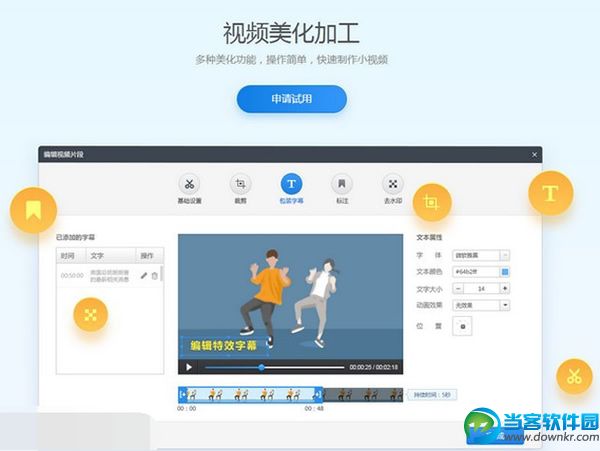Click the right trim handle on timeline

pos(318,394)
